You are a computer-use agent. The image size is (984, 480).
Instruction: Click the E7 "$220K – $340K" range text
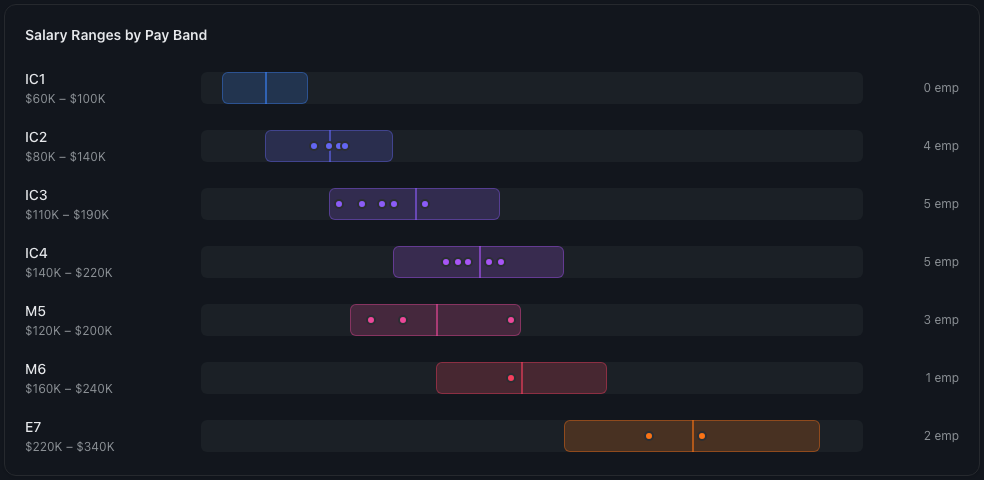coord(70,447)
